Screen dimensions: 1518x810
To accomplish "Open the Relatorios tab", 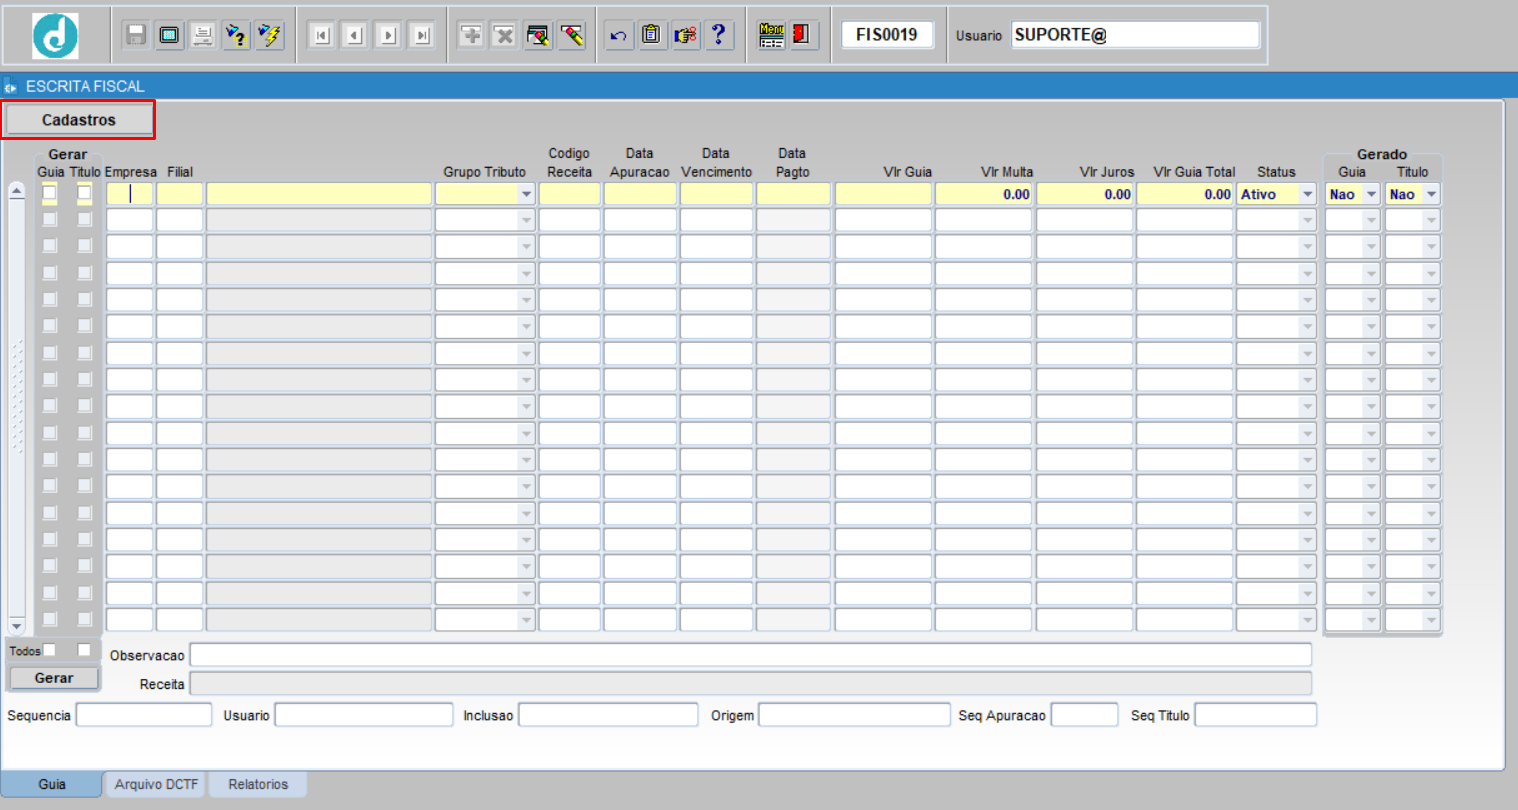I will pyautogui.click(x=258, y=784).
